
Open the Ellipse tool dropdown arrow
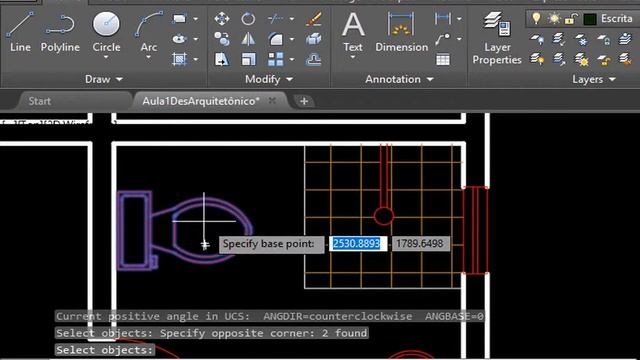[x=196, y=39]
